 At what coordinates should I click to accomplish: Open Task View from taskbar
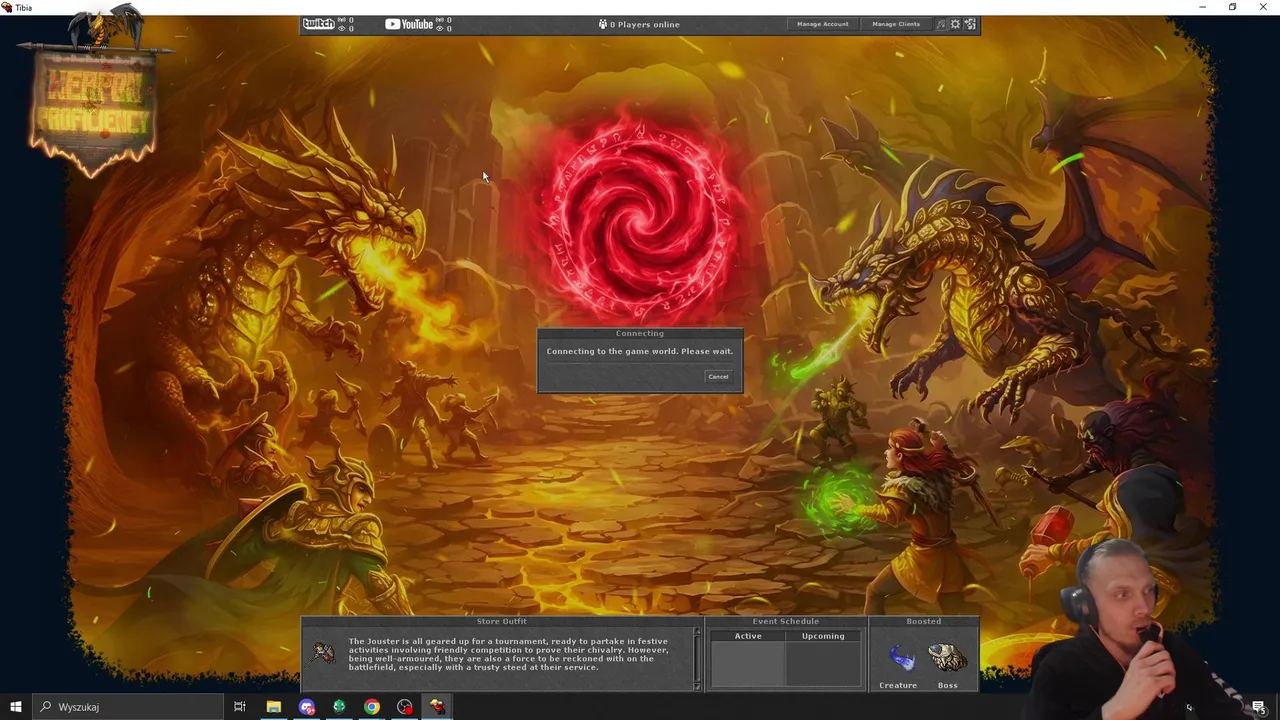(x=240, y=707)
